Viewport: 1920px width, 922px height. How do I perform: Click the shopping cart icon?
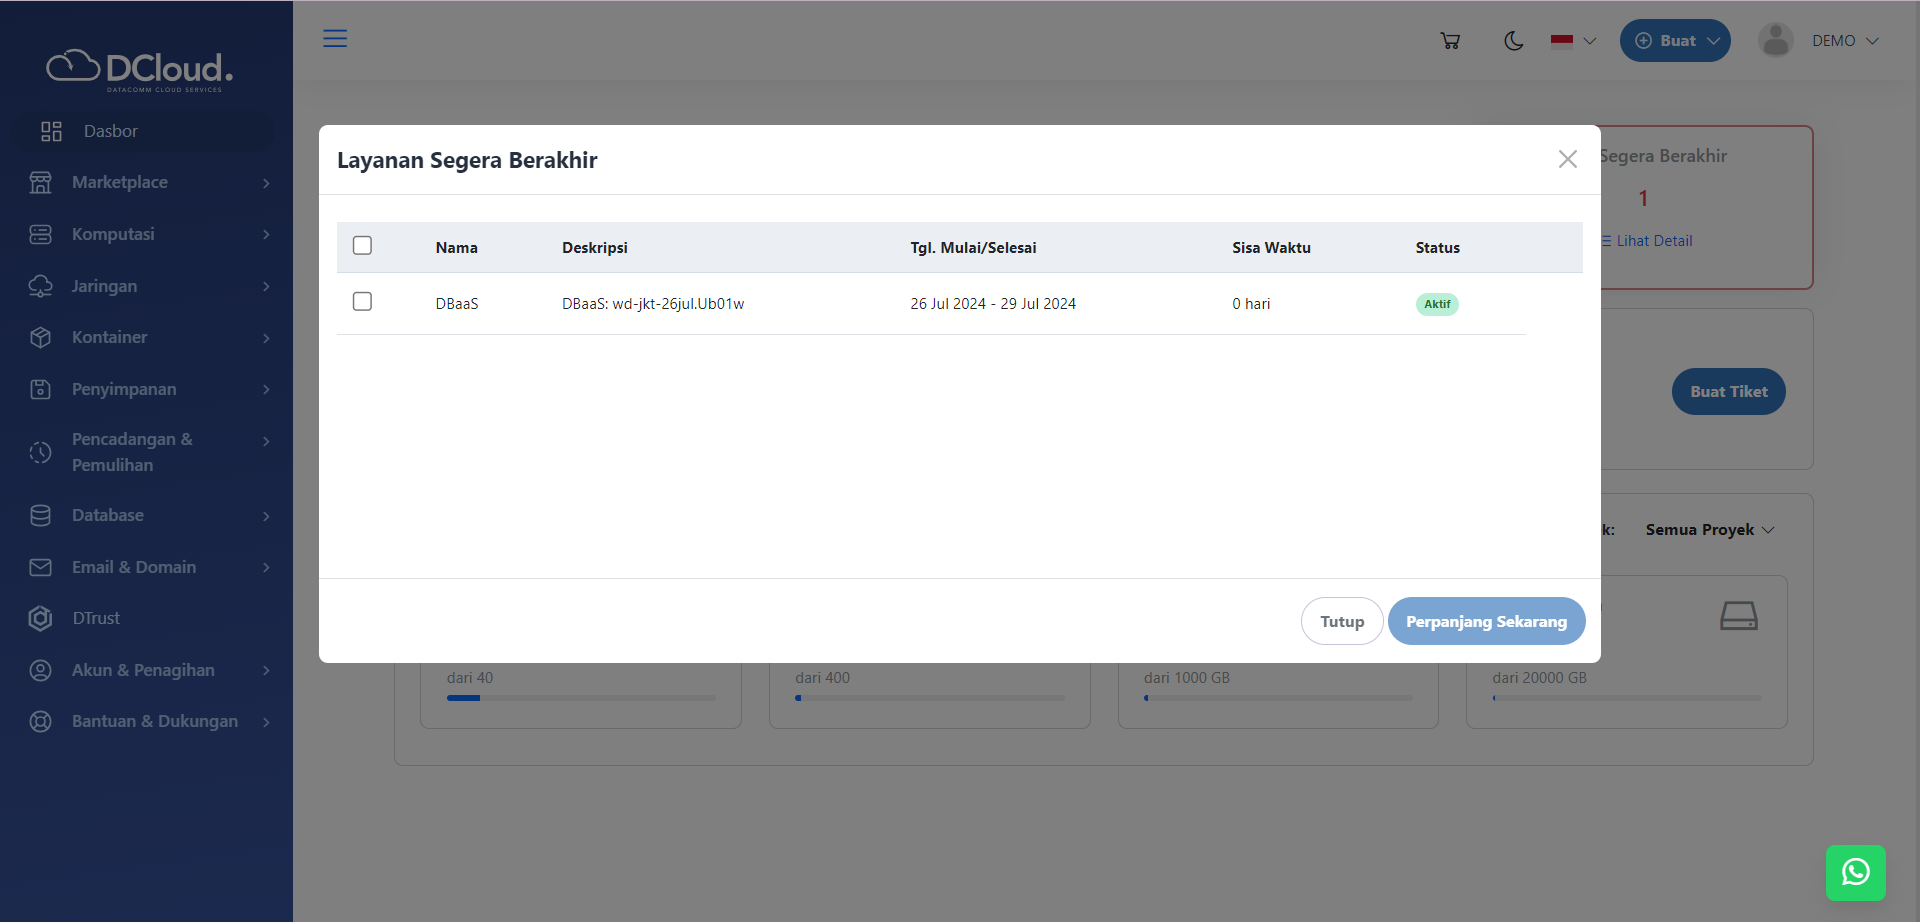pyautogui.click(x=1450, y=41)
